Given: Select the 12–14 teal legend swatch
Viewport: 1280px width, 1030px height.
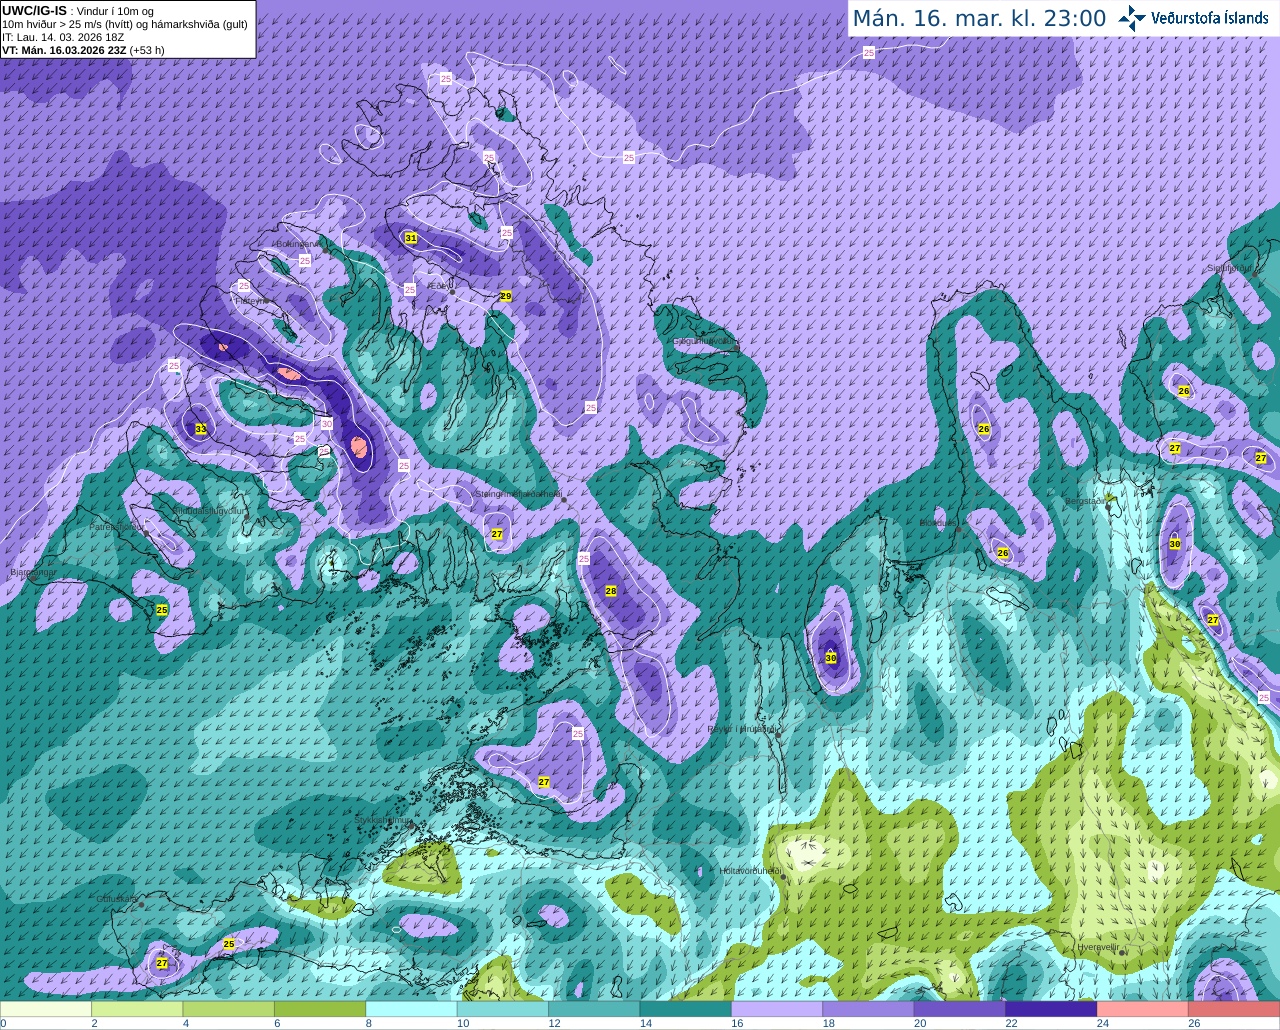Looking at the screenshot, I should coord(595,1009).
